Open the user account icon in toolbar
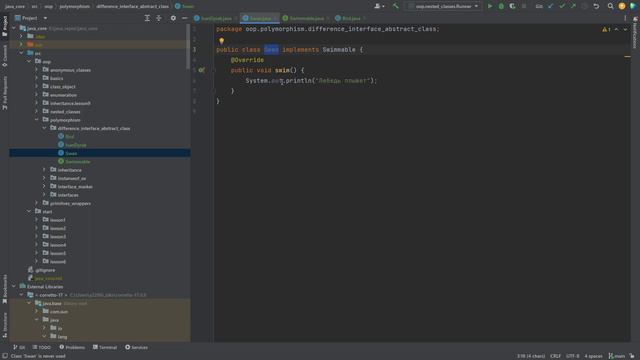Image resolution: width=640 pixels, height=360 pixels. point(379,6)
